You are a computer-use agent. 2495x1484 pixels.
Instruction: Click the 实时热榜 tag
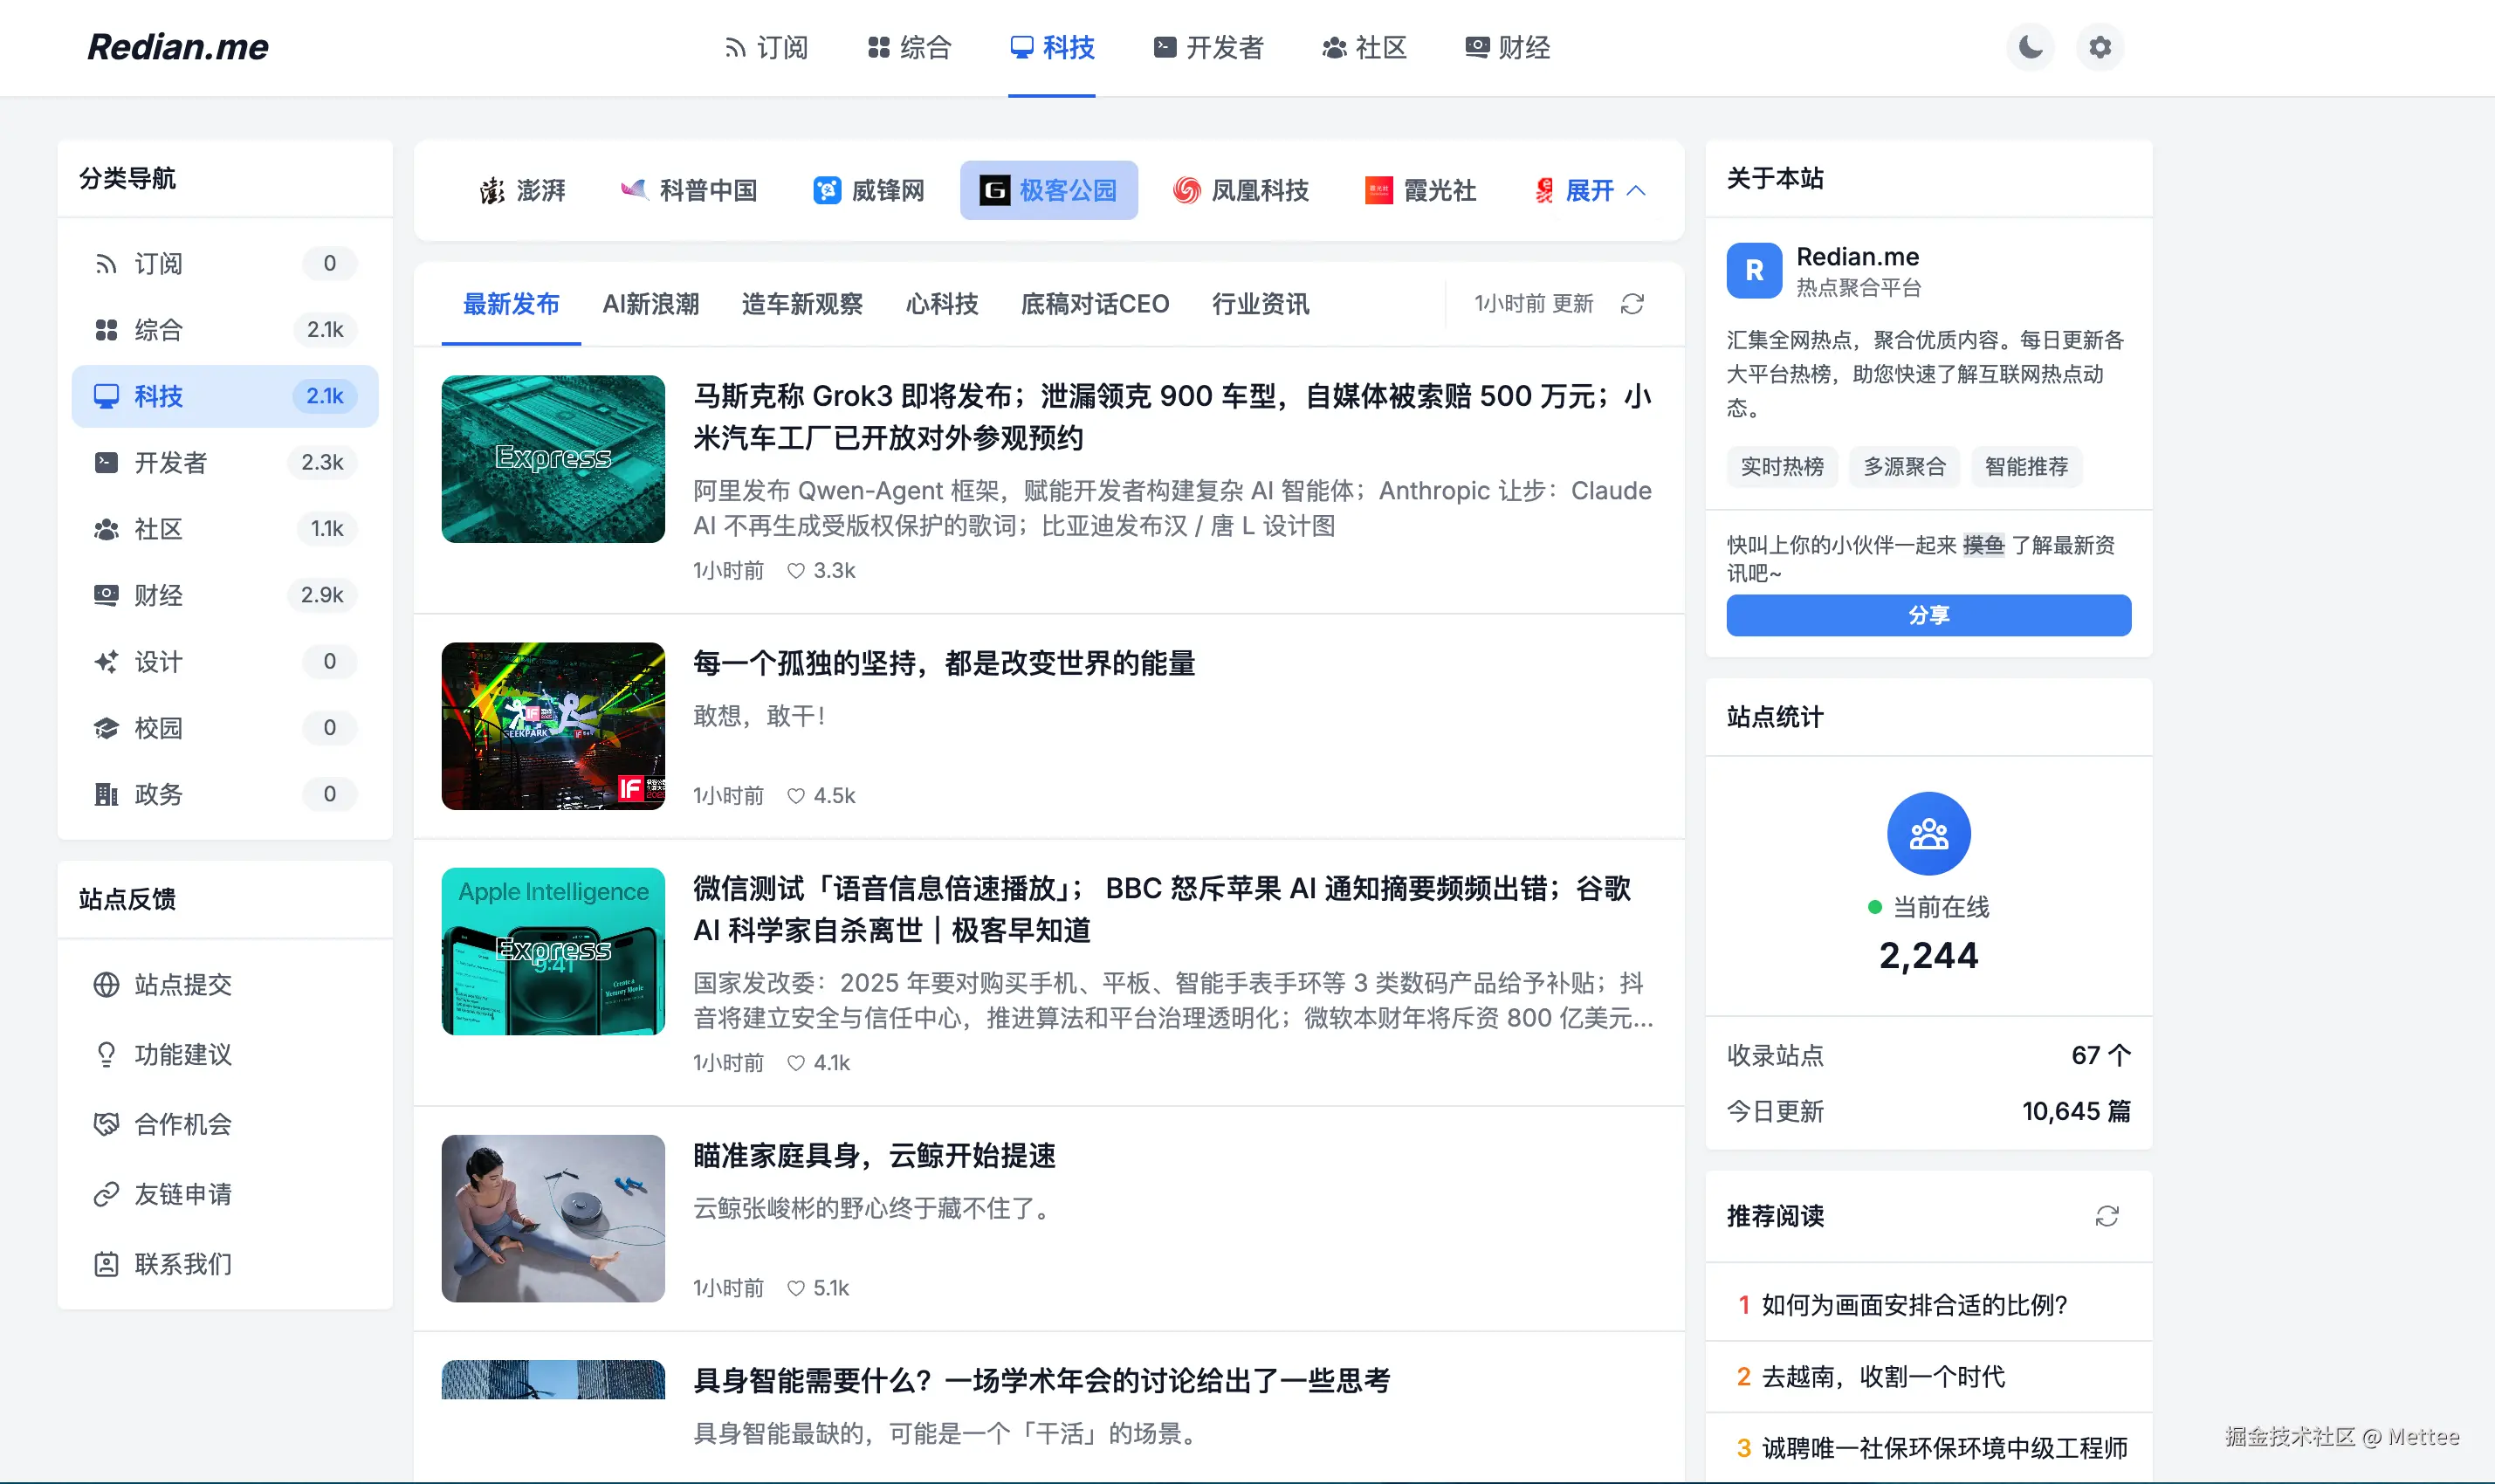[1782, 466]
